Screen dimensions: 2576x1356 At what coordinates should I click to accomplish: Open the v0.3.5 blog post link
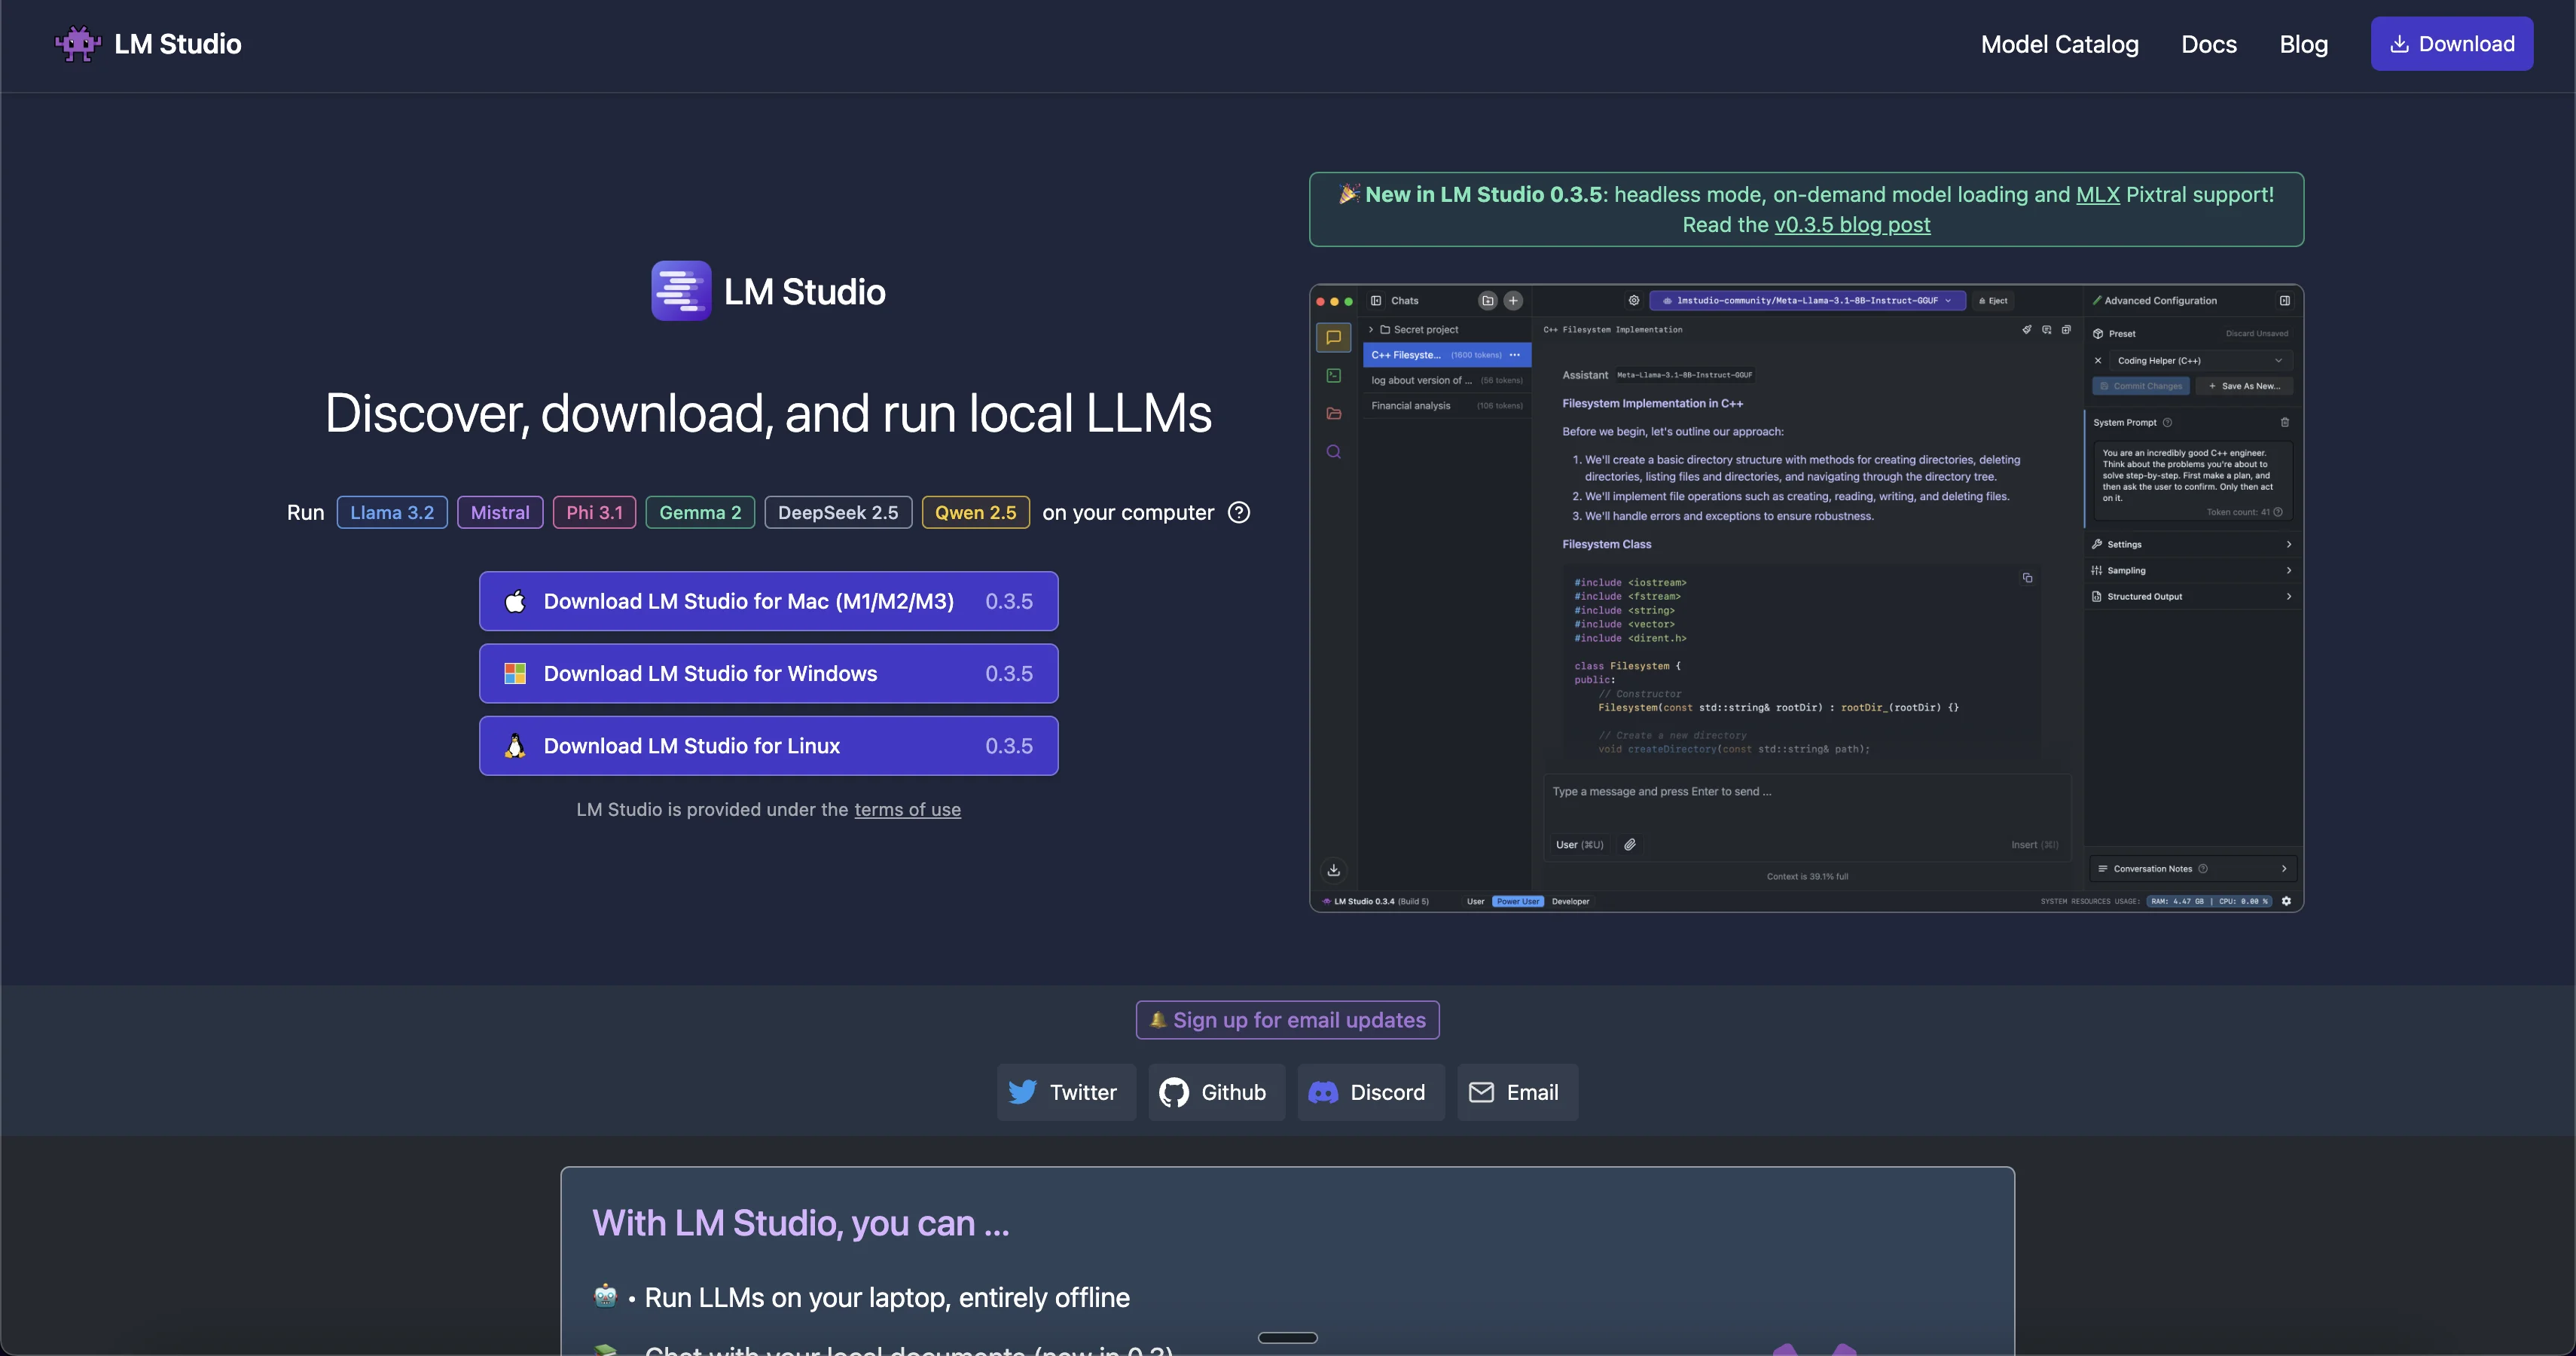pos(1852,225)
